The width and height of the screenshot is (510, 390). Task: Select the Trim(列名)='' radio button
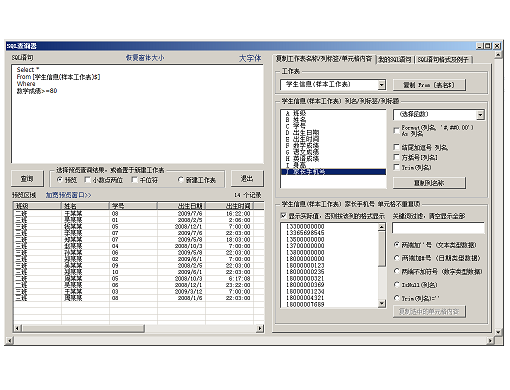tap(397, 298)
